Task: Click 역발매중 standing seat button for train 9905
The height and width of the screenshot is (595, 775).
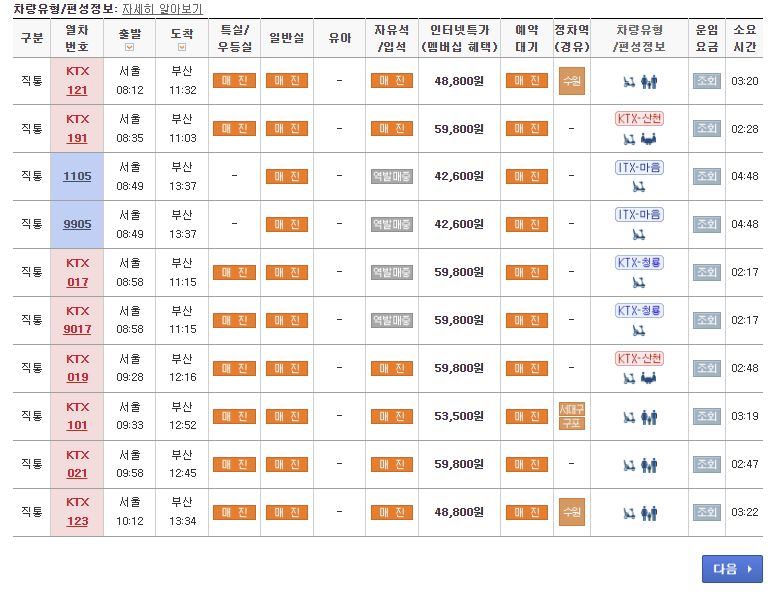Action: pyautogui.click(x=391, y=224)
